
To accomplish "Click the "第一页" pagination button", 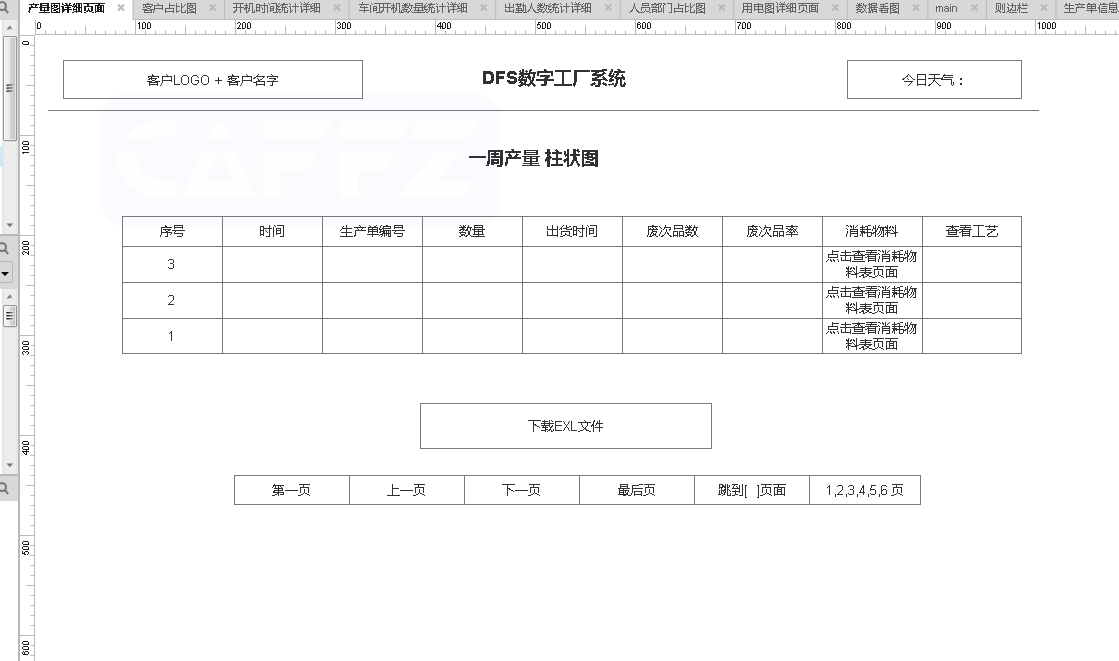I will tap(291, 489).
